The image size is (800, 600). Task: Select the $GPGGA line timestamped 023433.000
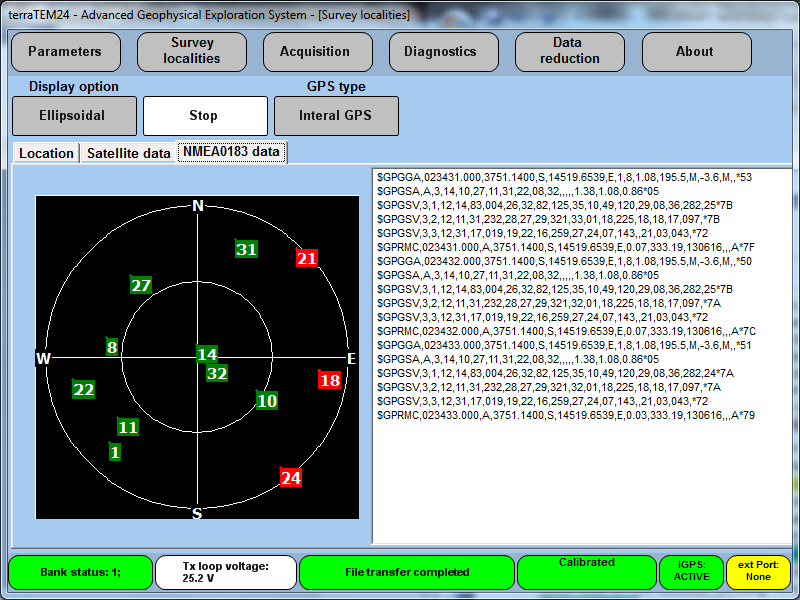[x=564, y=345]
